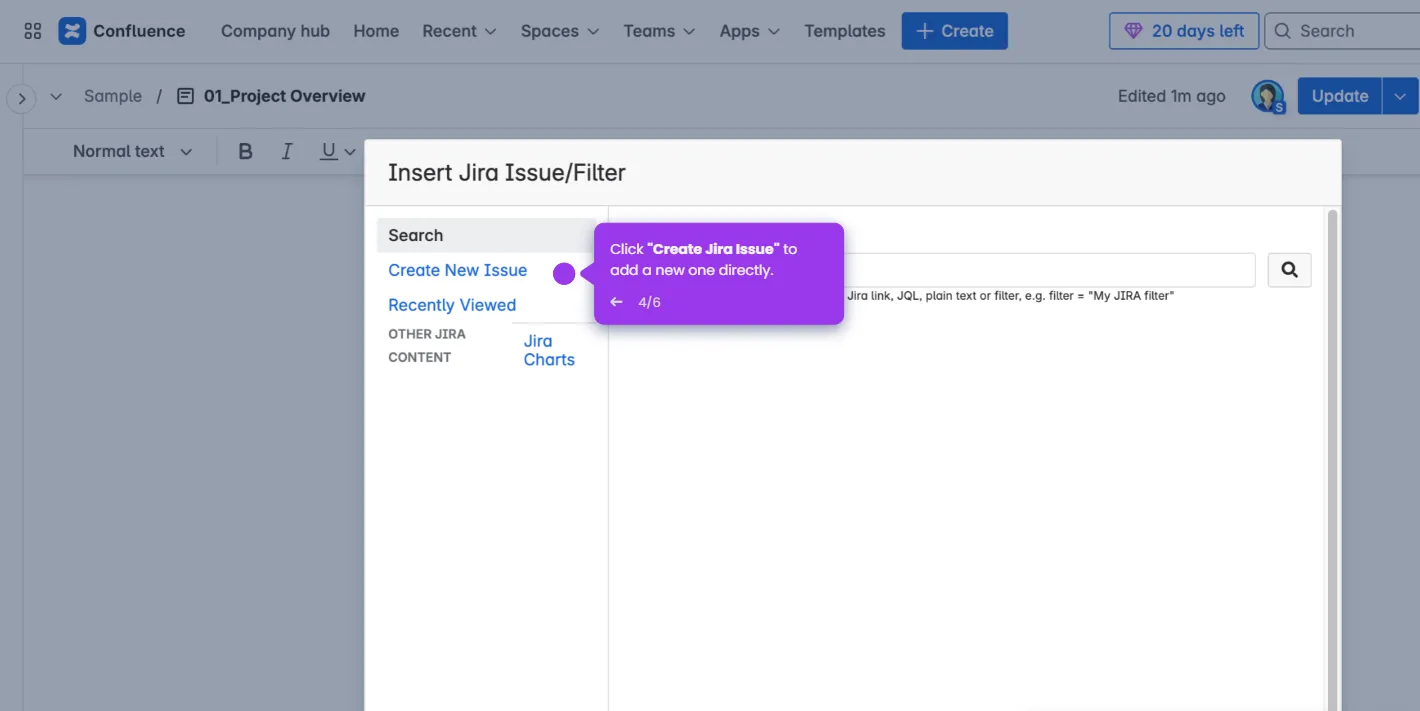Expand the sidebar with arrow icon
Screen dimensions: 1420x711
coord(21,98)
